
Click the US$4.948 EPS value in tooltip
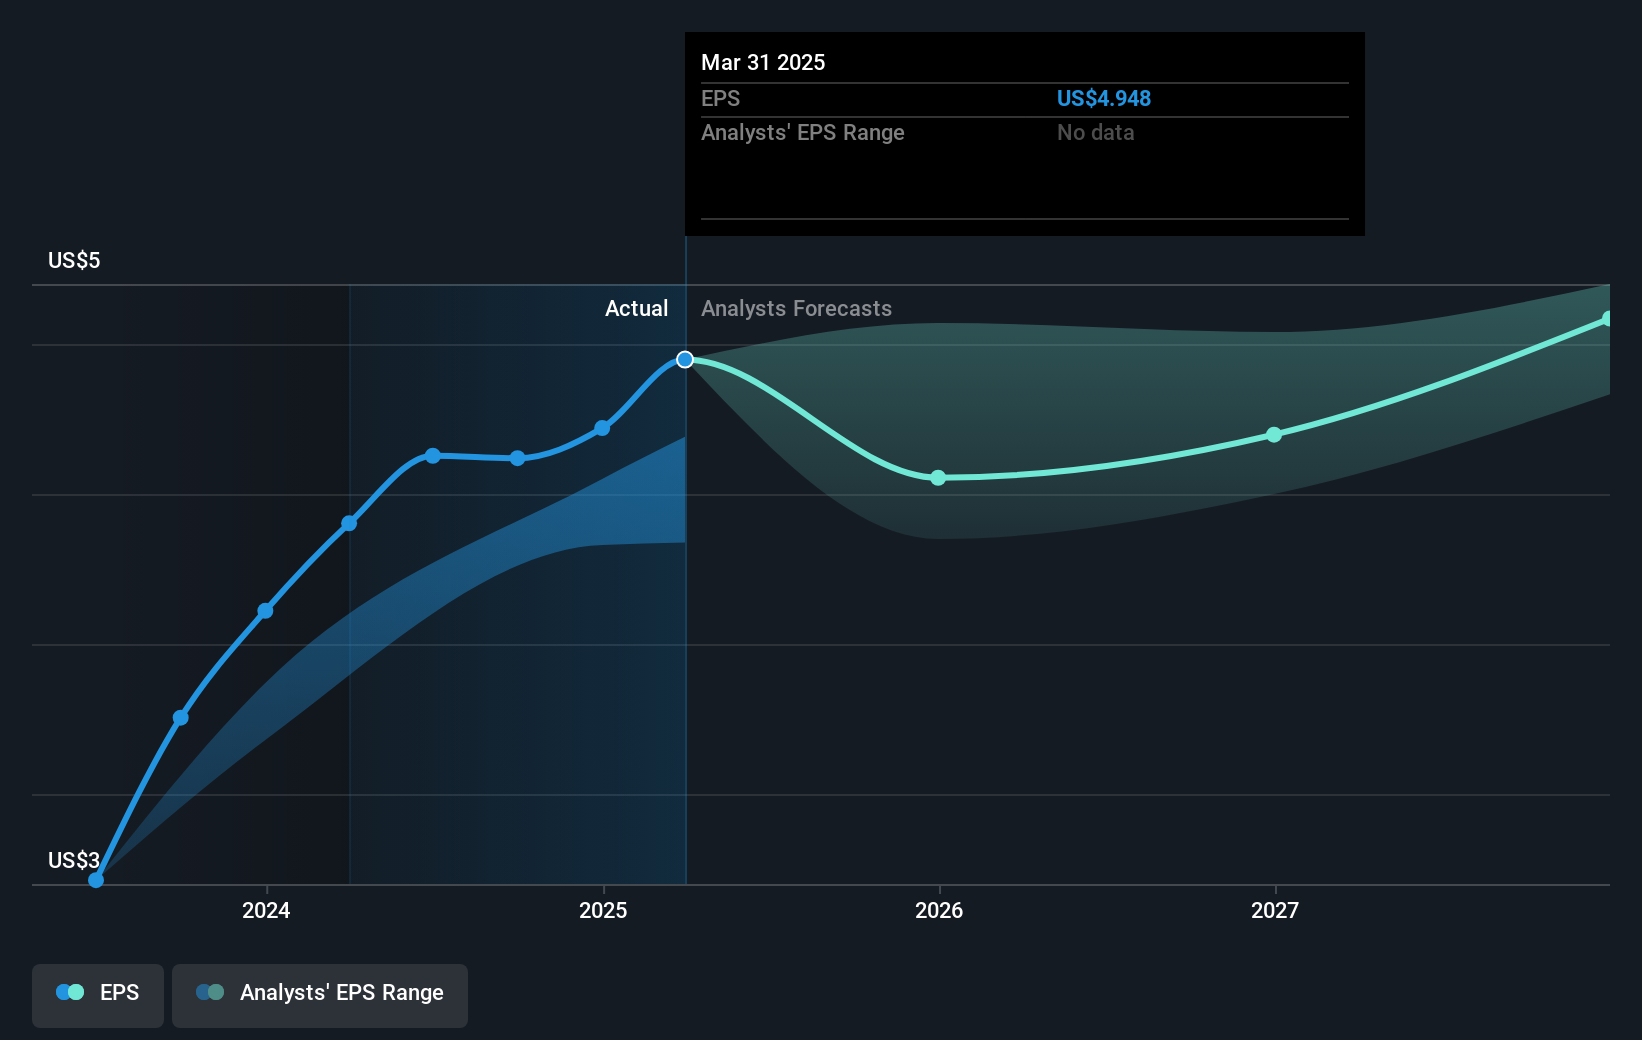point(1104,98)
